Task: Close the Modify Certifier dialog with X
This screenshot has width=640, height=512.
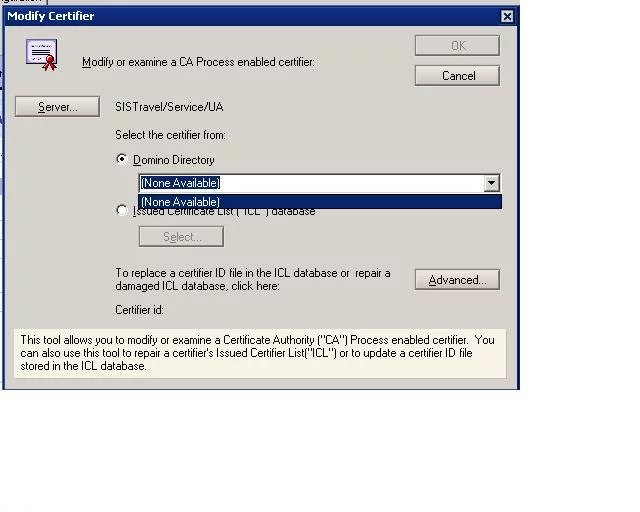Action: [x=507, y=16]
